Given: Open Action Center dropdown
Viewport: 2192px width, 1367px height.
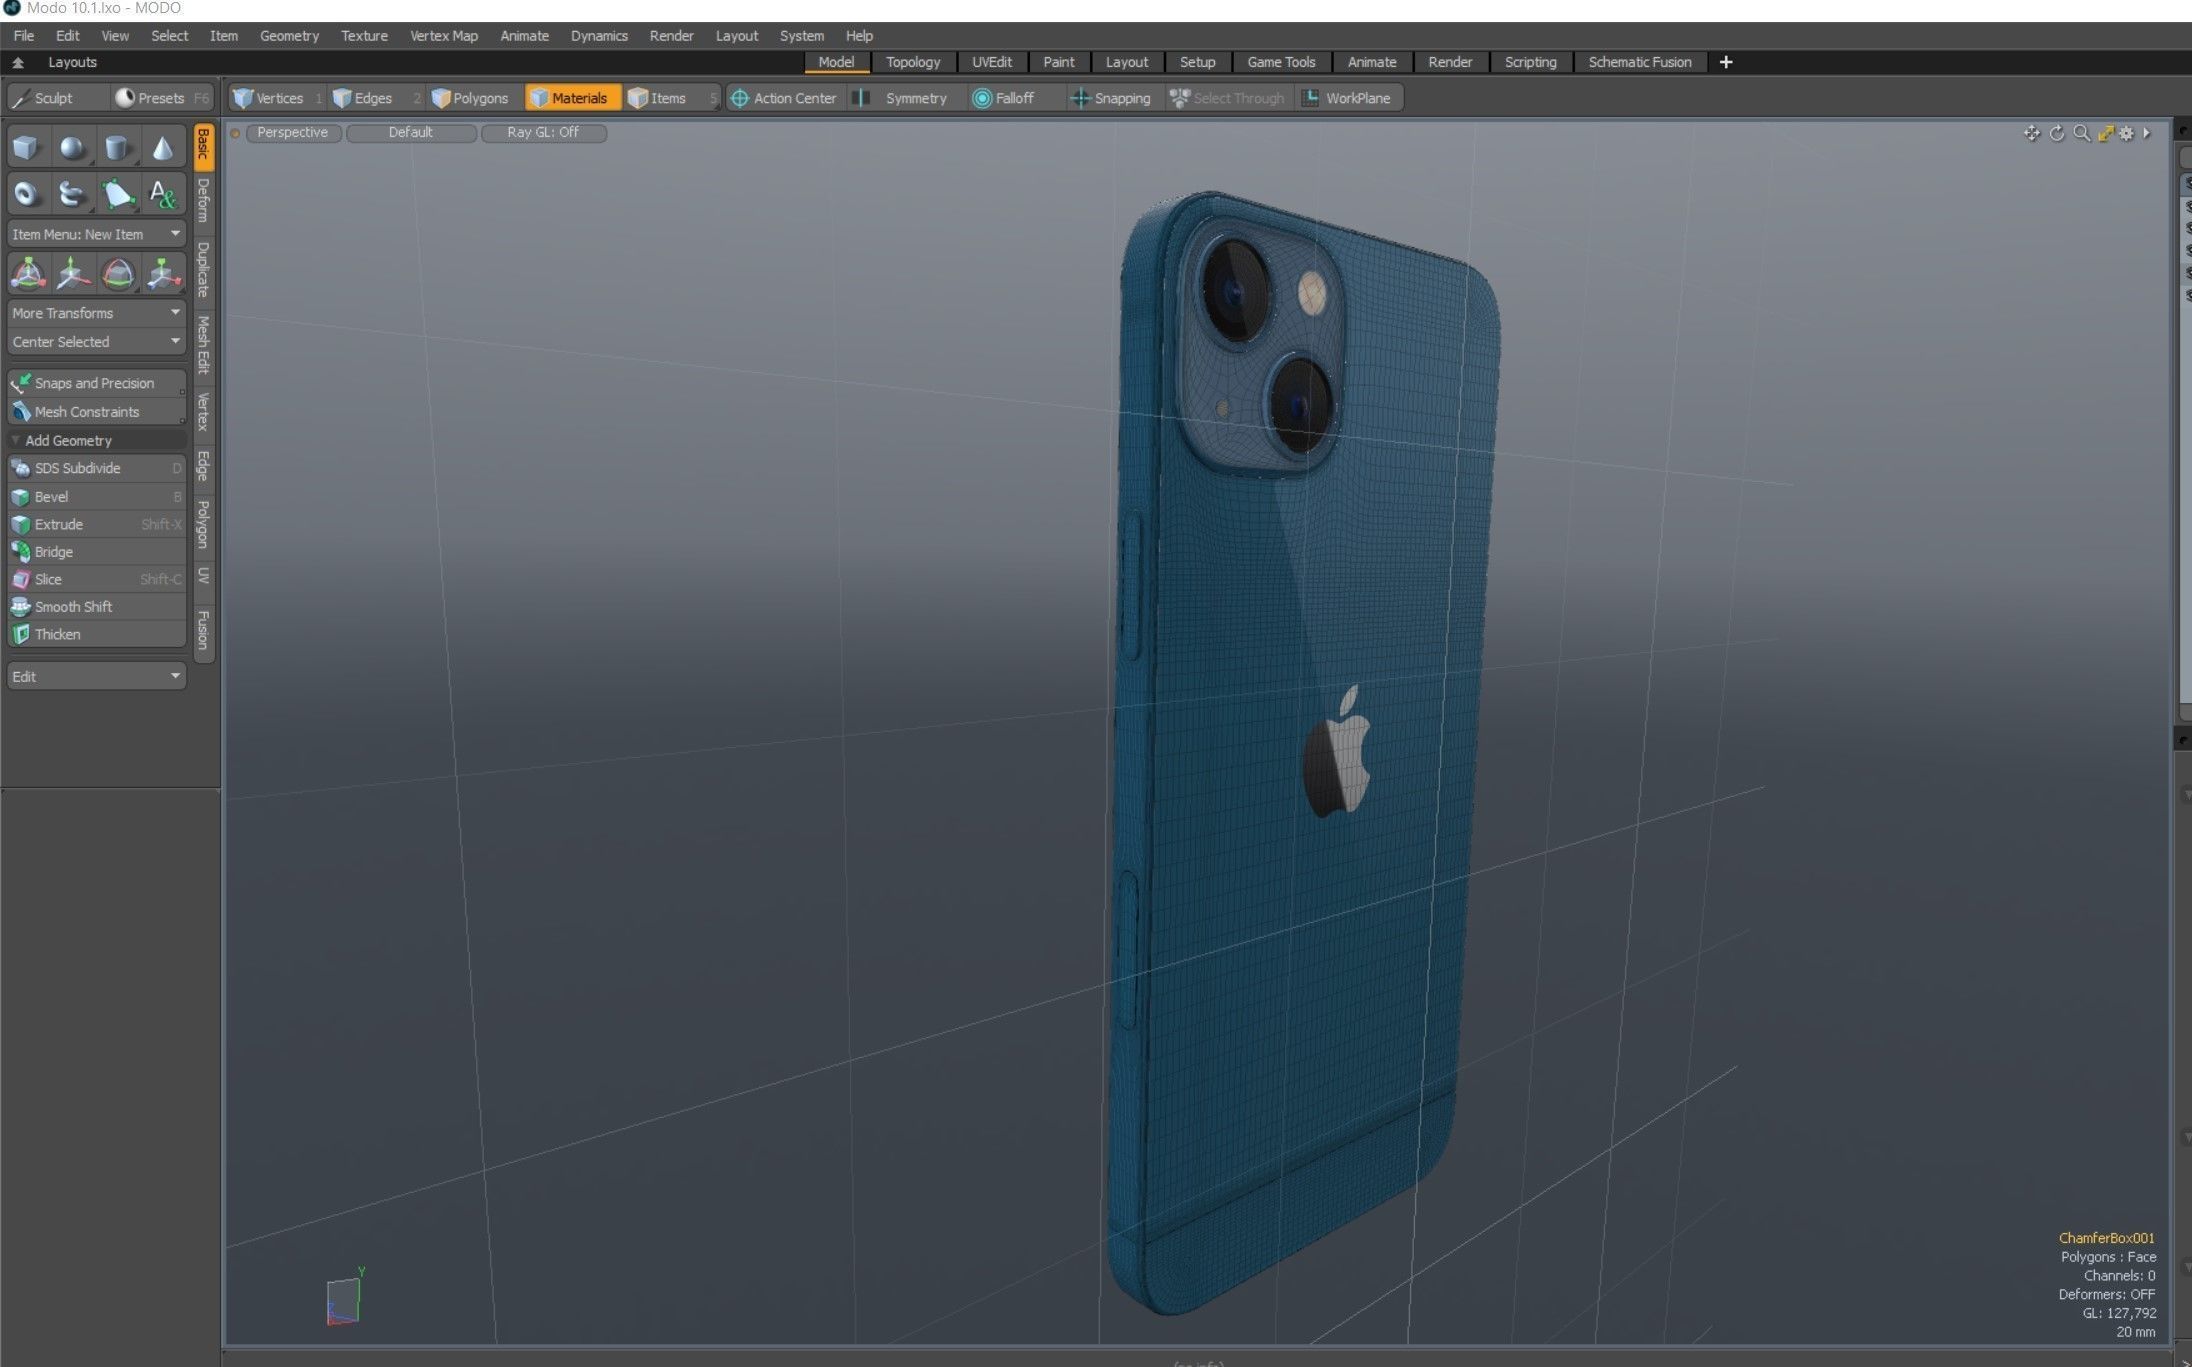Looking at the screenshot, I should (x=784, y=98).
